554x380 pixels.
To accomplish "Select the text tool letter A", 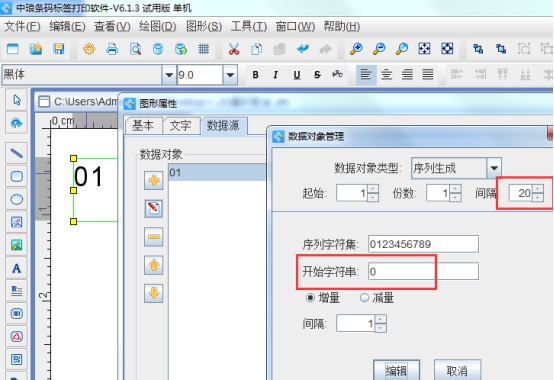I will pyautogui.click(x=17, y=268).
